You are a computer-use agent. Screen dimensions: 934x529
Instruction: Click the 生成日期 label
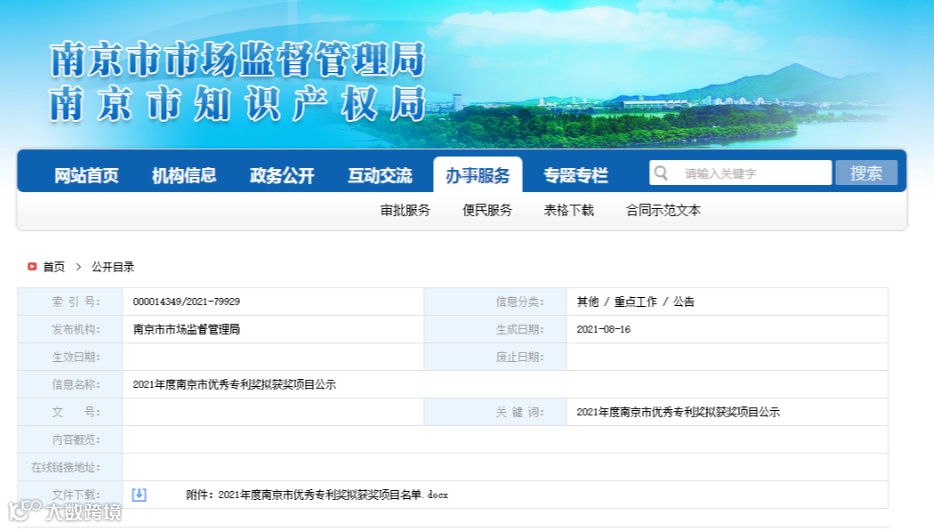(x=520, y=329)
